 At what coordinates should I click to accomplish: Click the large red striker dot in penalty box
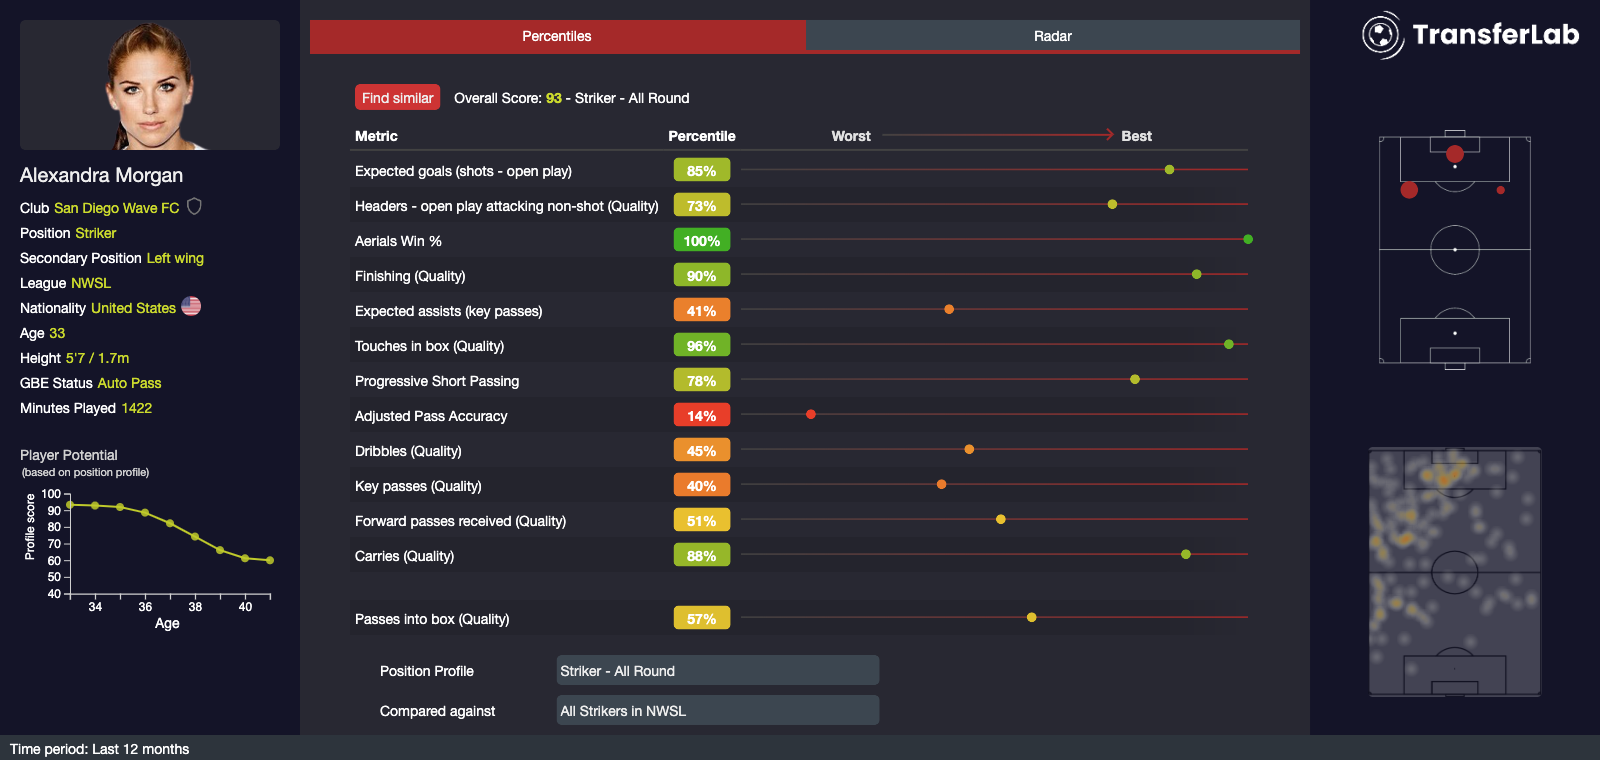click(x=1455, y=154)
